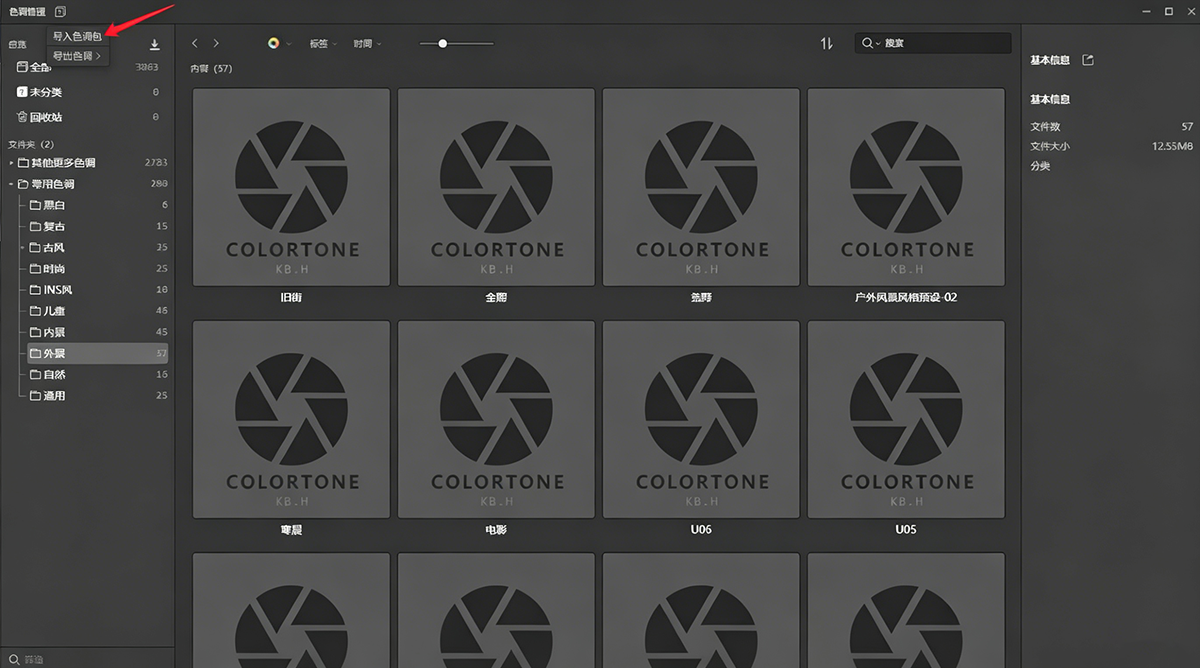
Task: Click the 回收站 trash icon
Action: pyautogui.click(x=22, y=117)
